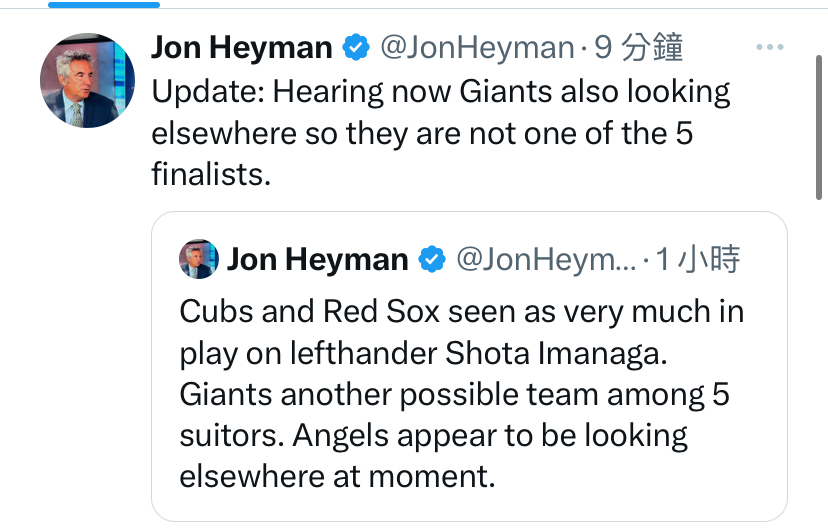Click the @JonHeyman handle on the top tweet
Screen dimensions: 828x530
pyautogui.click(x=477, y=48)
